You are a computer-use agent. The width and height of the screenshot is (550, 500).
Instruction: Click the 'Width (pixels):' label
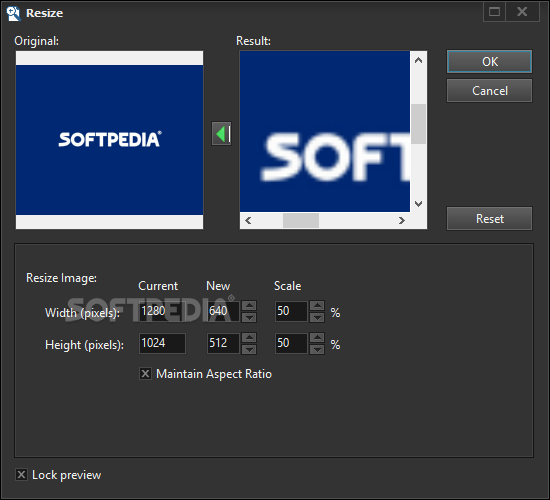pos(82,313)
